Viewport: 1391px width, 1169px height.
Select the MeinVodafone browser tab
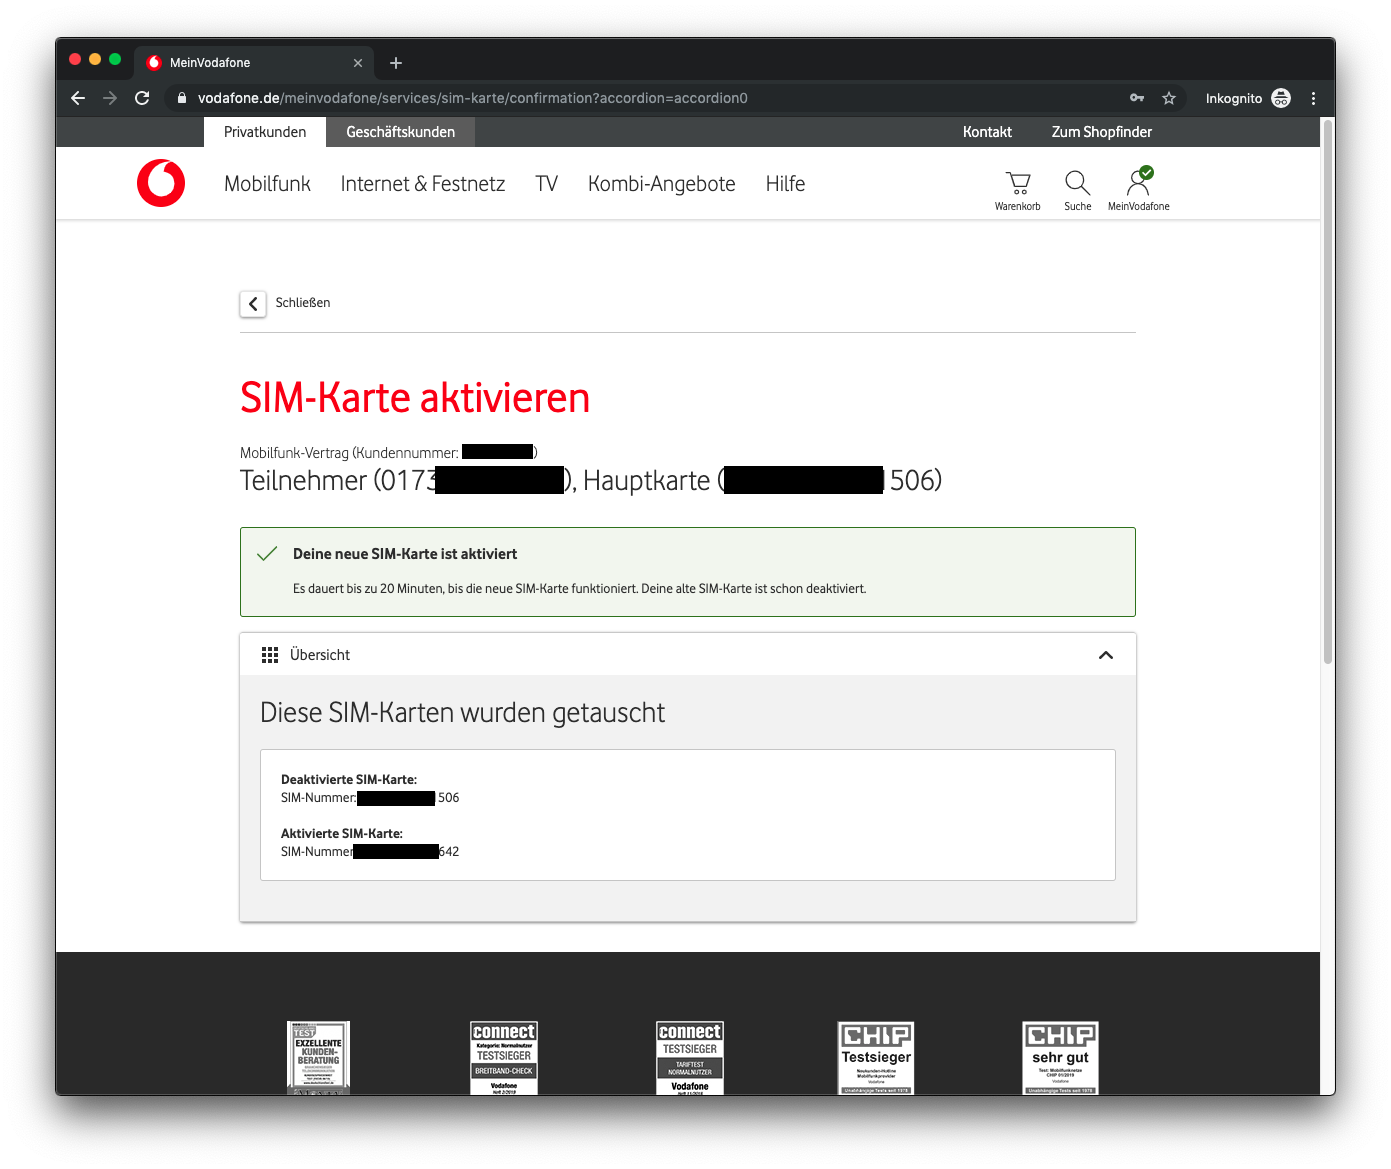(253, 63)
